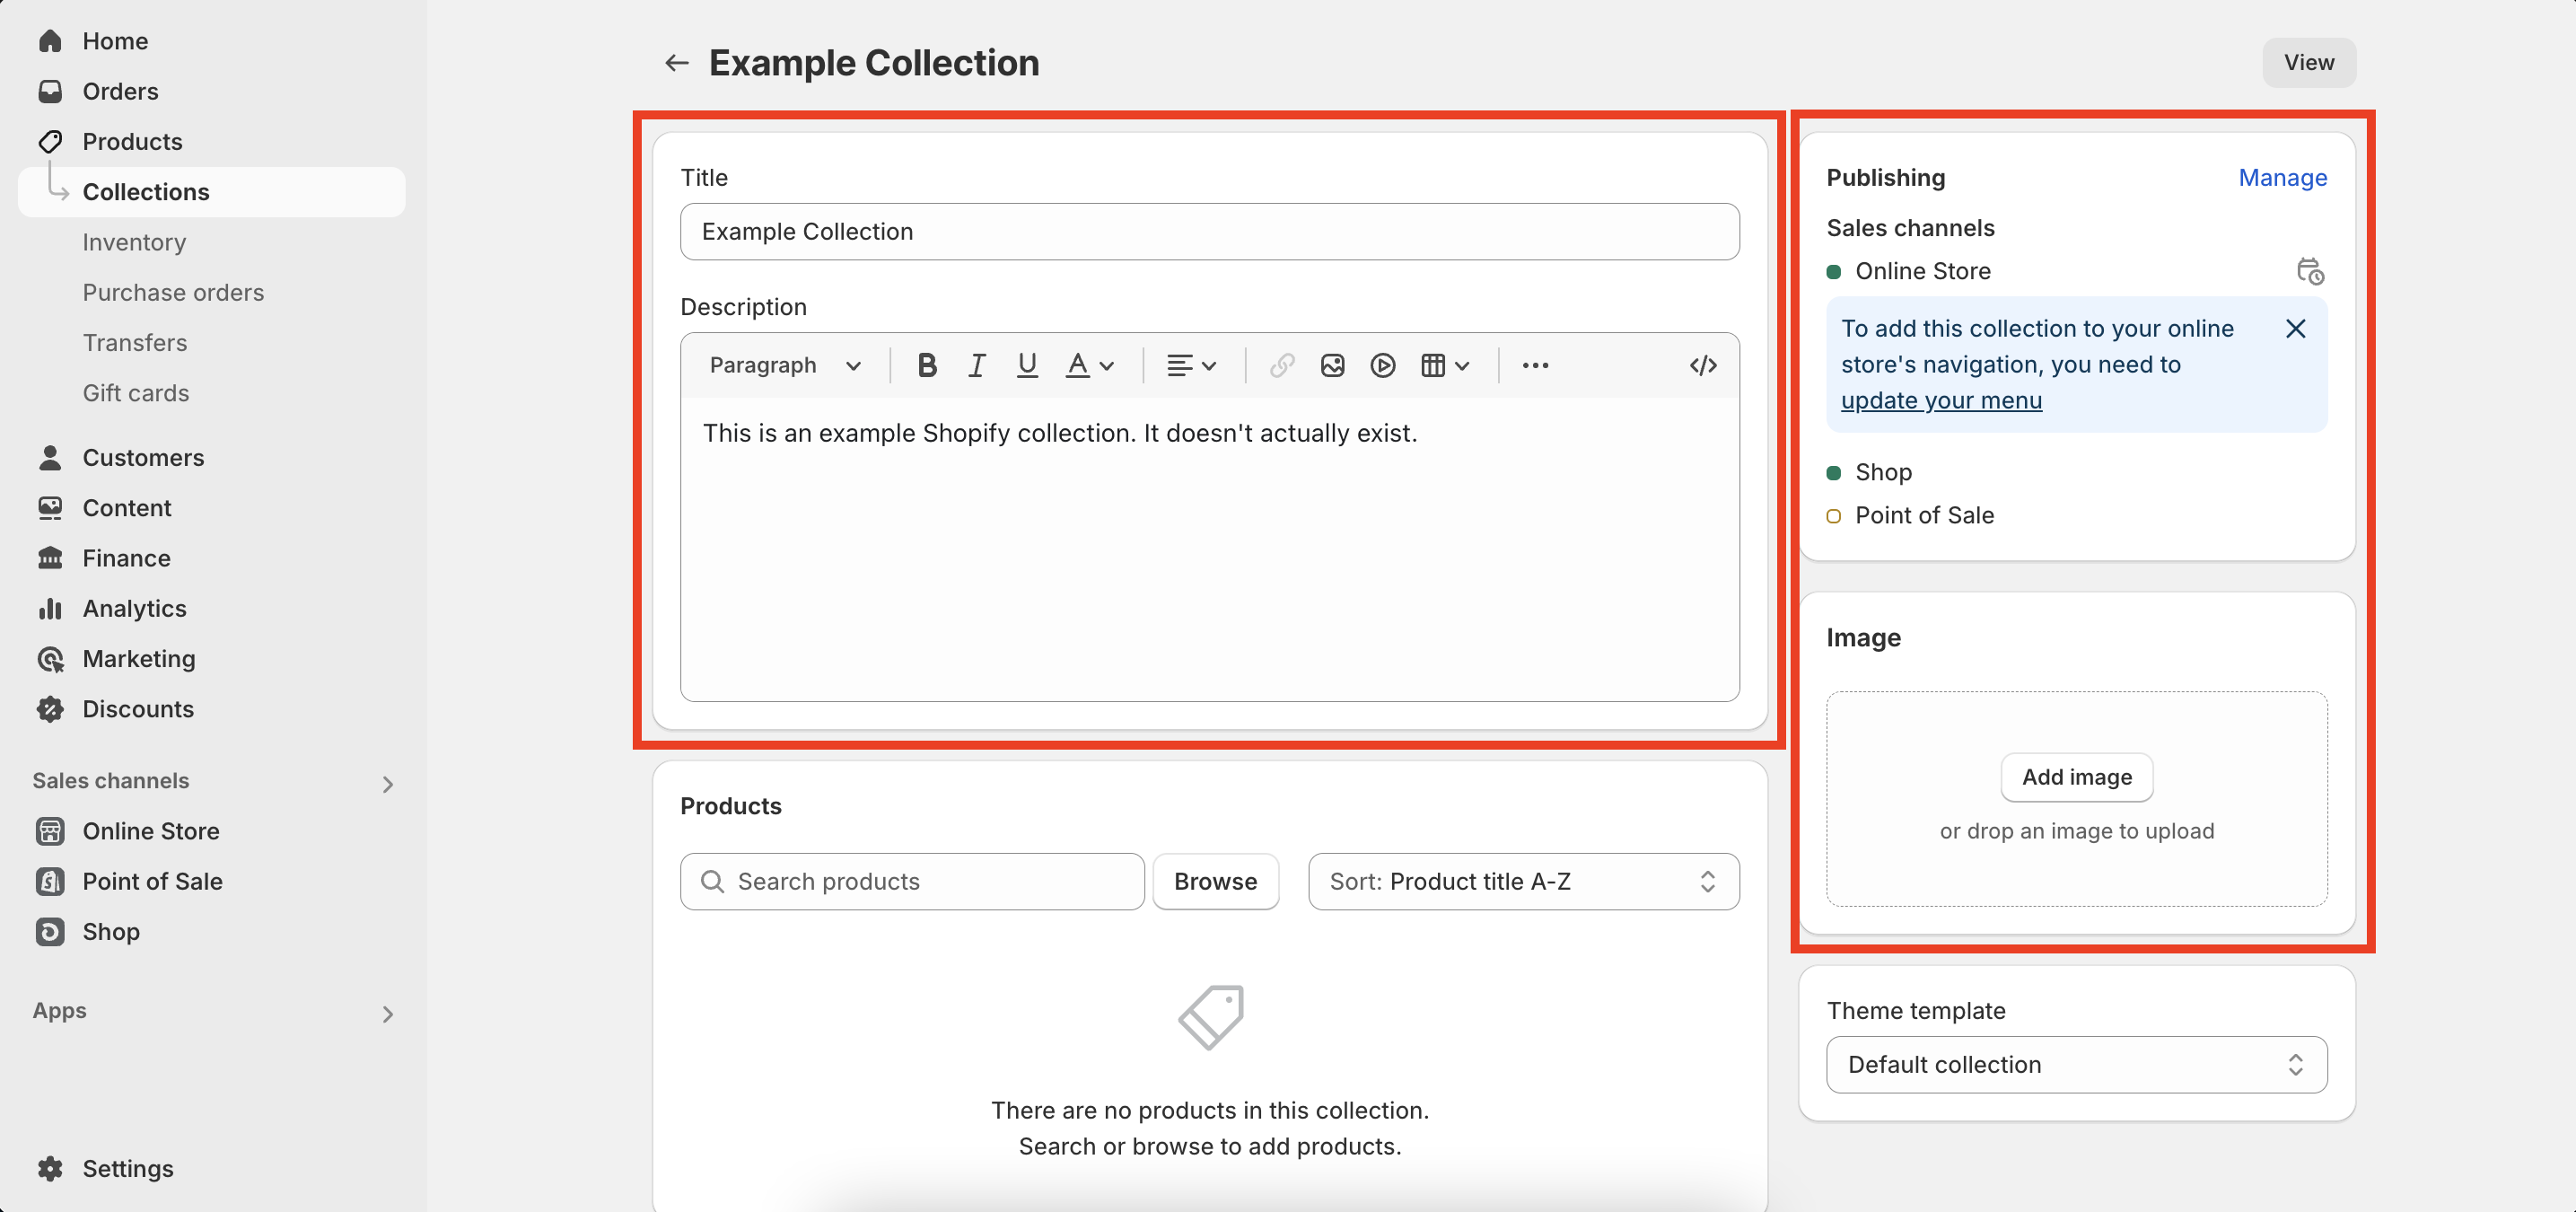The width and height of the screenshot is (2576, 1212).
Task: Click the update your menu link
Action: coord(1941,400)
